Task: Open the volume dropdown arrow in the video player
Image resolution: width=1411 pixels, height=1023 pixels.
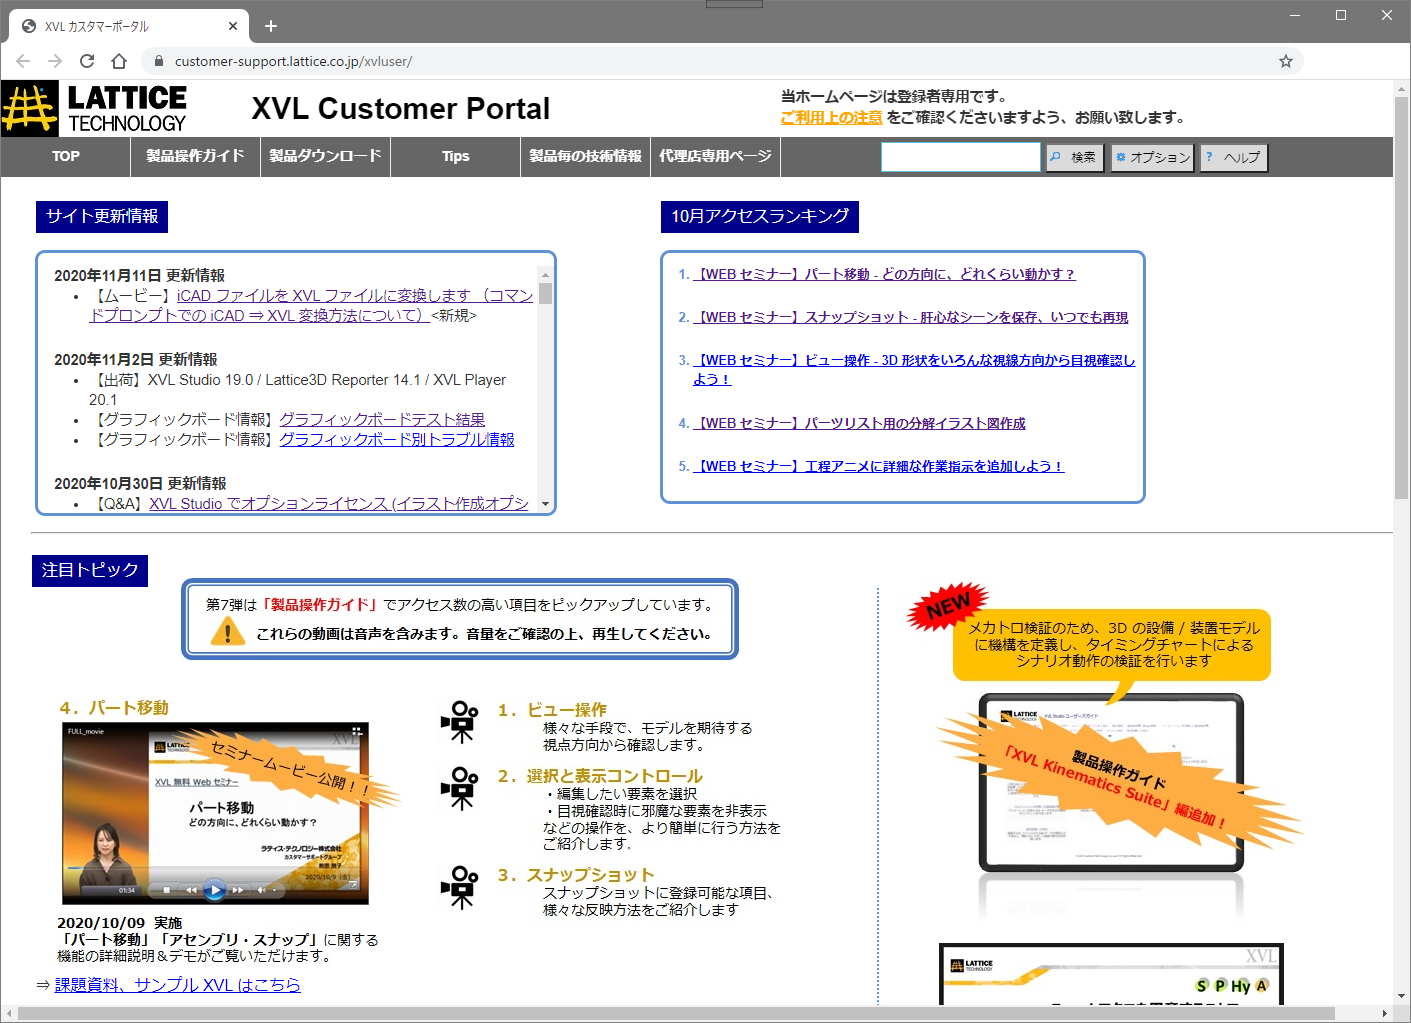Action: coord(274,890)
